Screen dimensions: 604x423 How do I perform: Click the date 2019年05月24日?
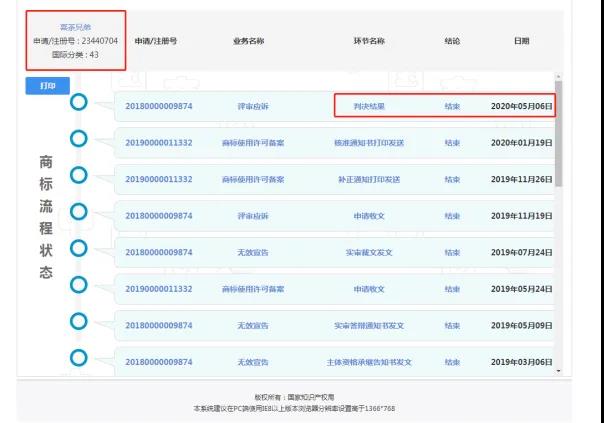coord(522,289)
